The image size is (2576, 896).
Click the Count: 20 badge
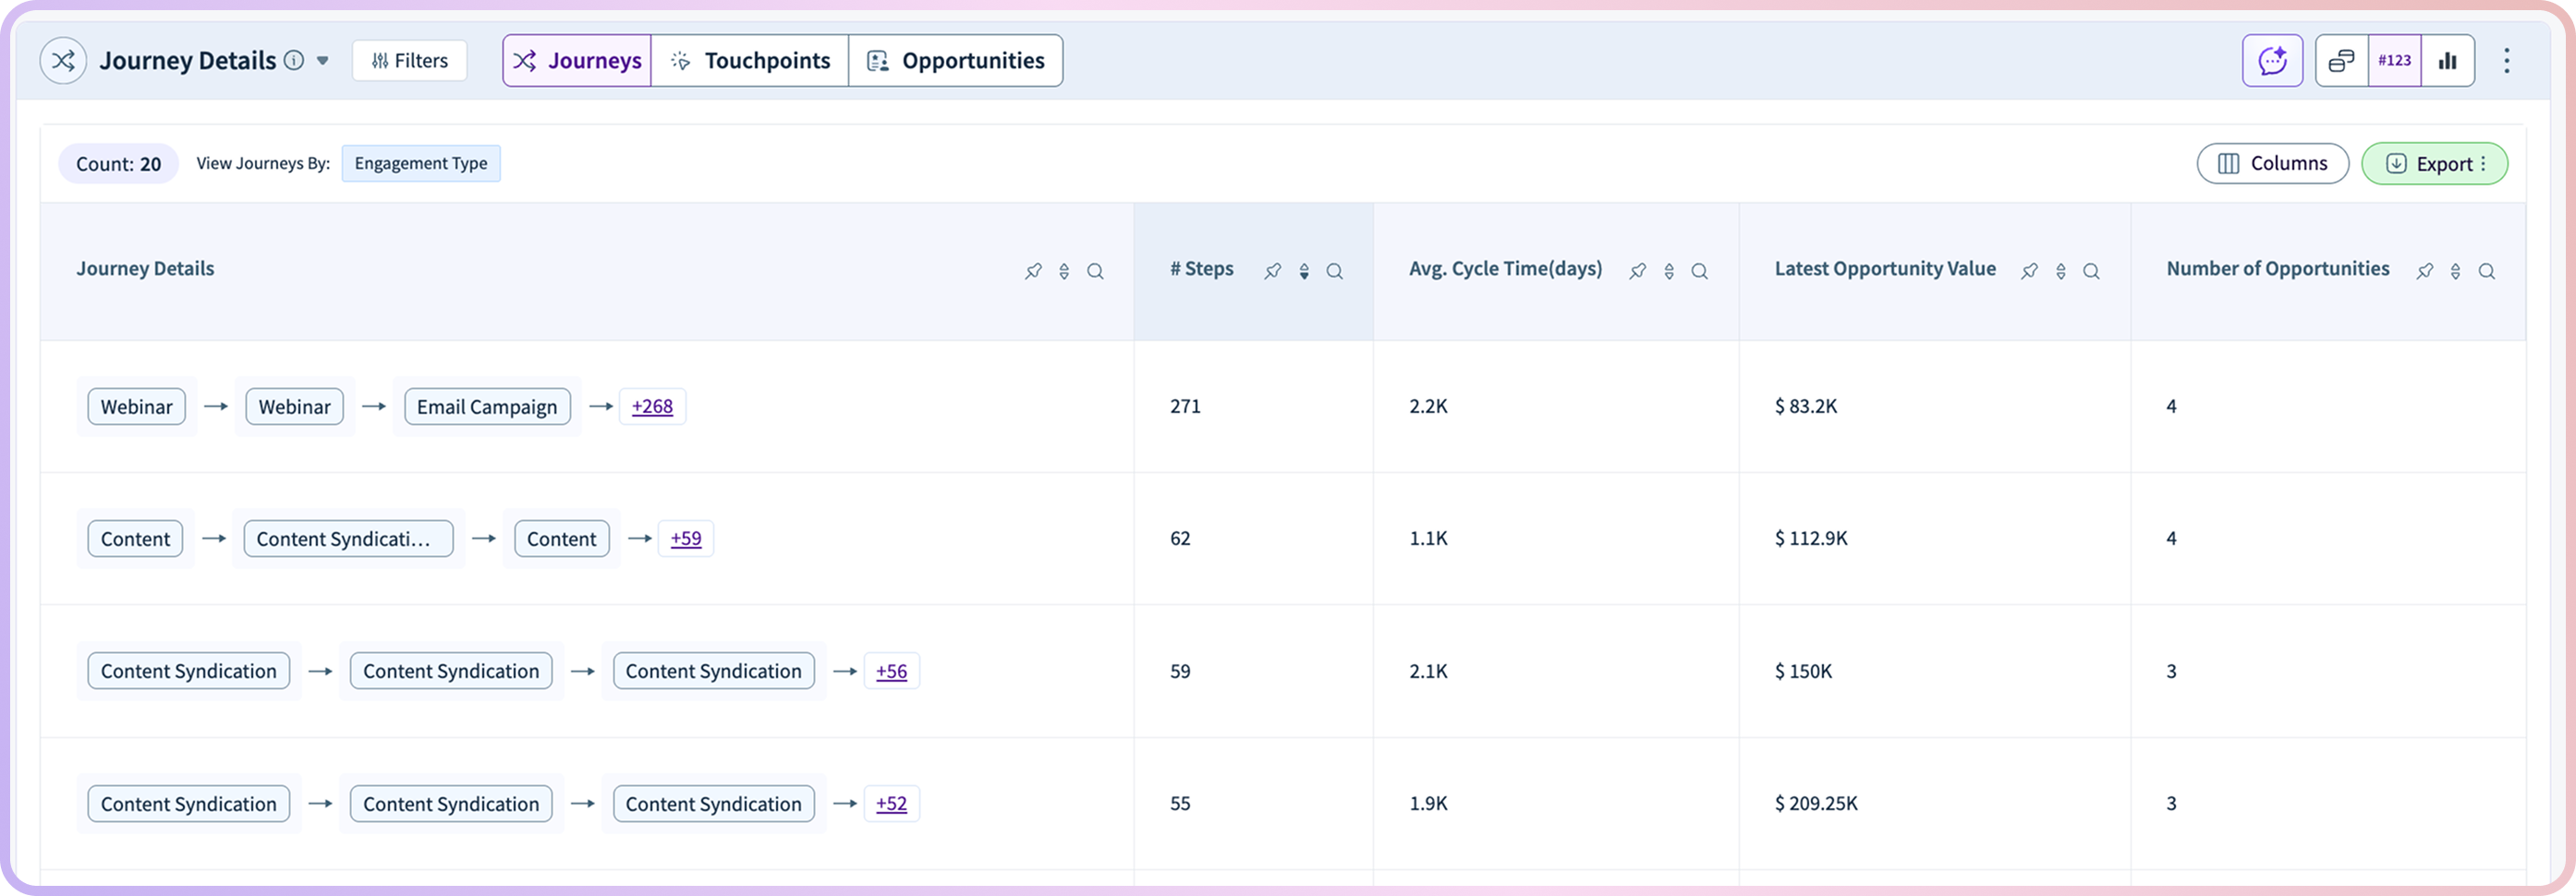[118, 164]
